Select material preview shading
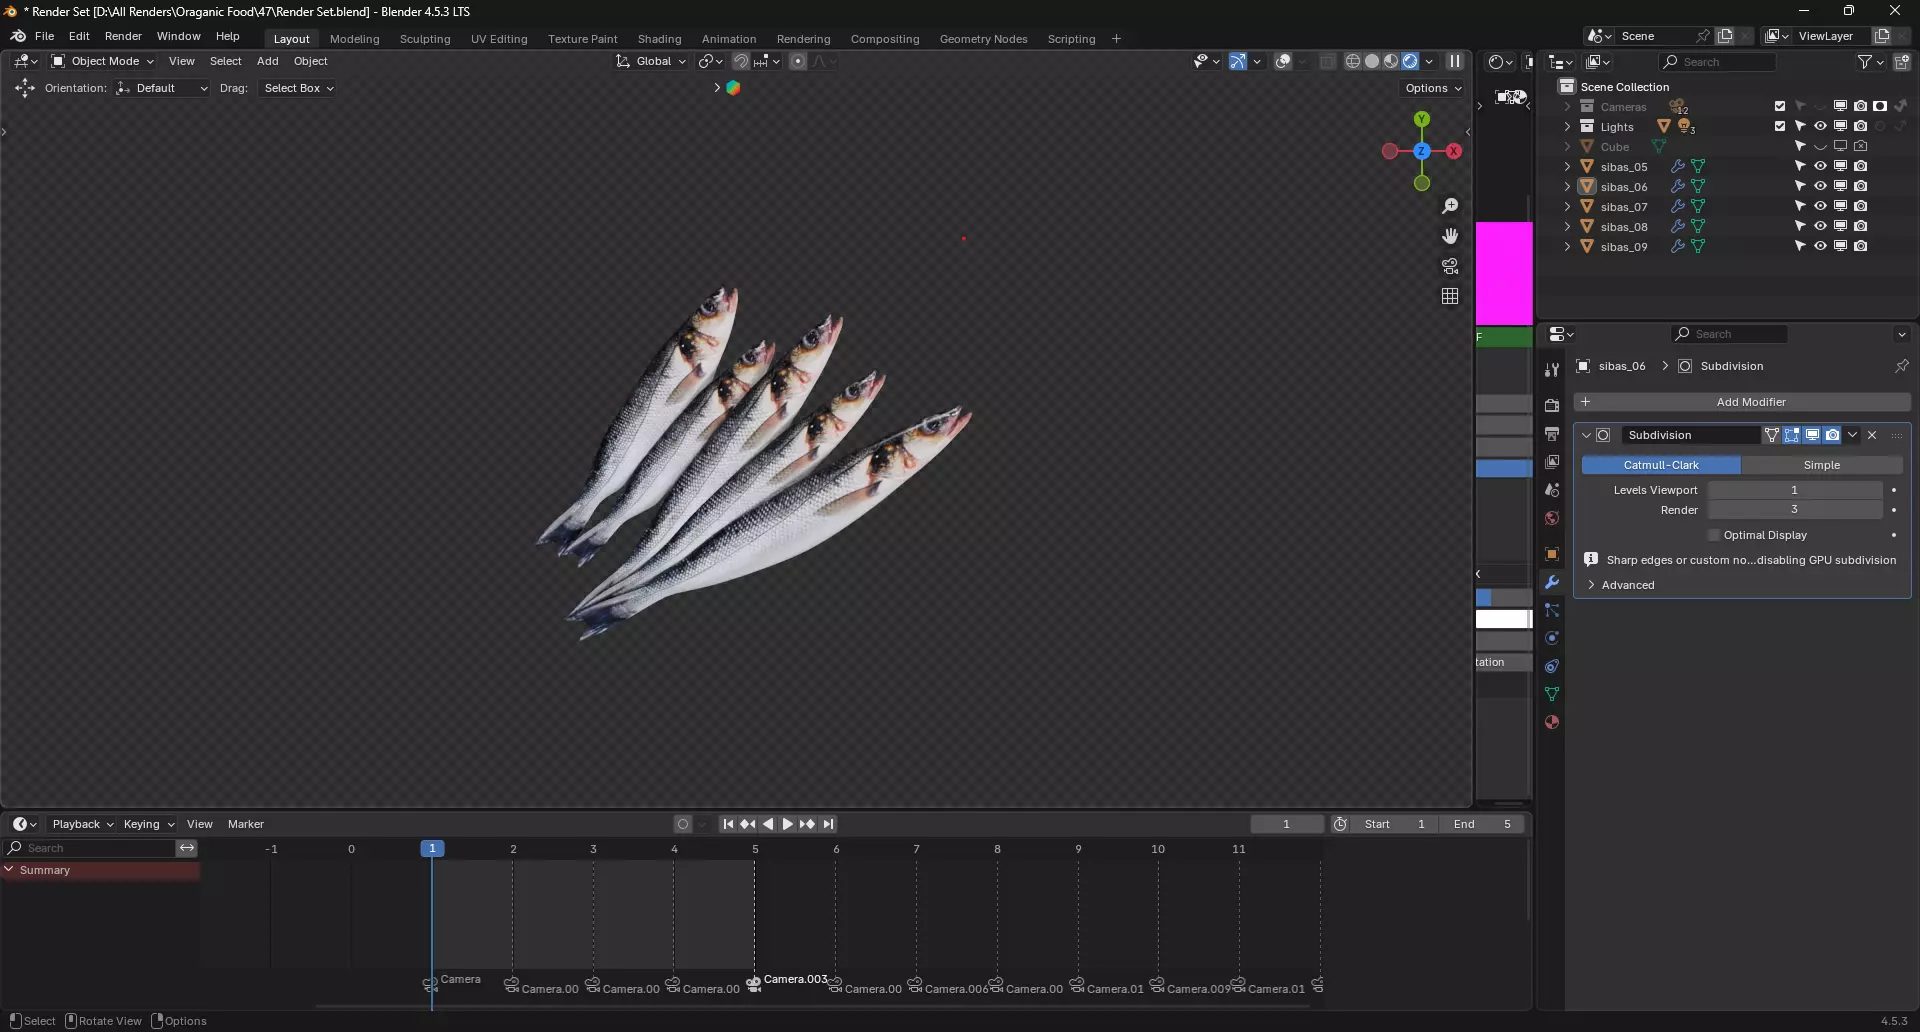 click(x=1391, y=61)
